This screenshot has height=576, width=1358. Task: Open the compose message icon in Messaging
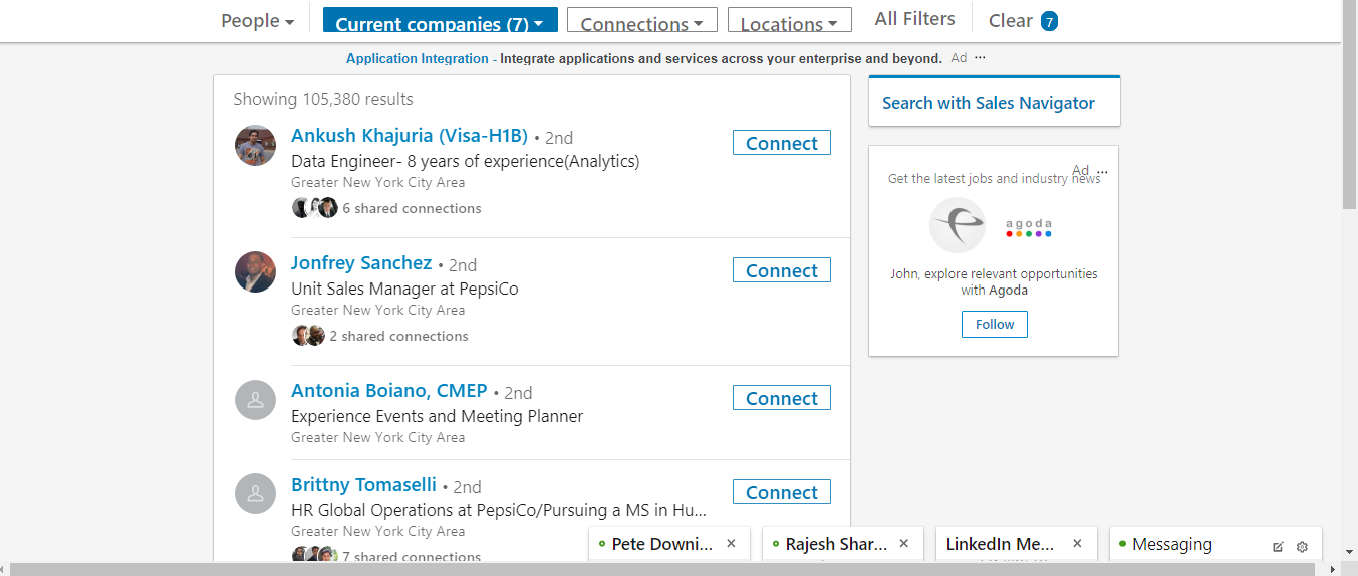[1278, 546]
